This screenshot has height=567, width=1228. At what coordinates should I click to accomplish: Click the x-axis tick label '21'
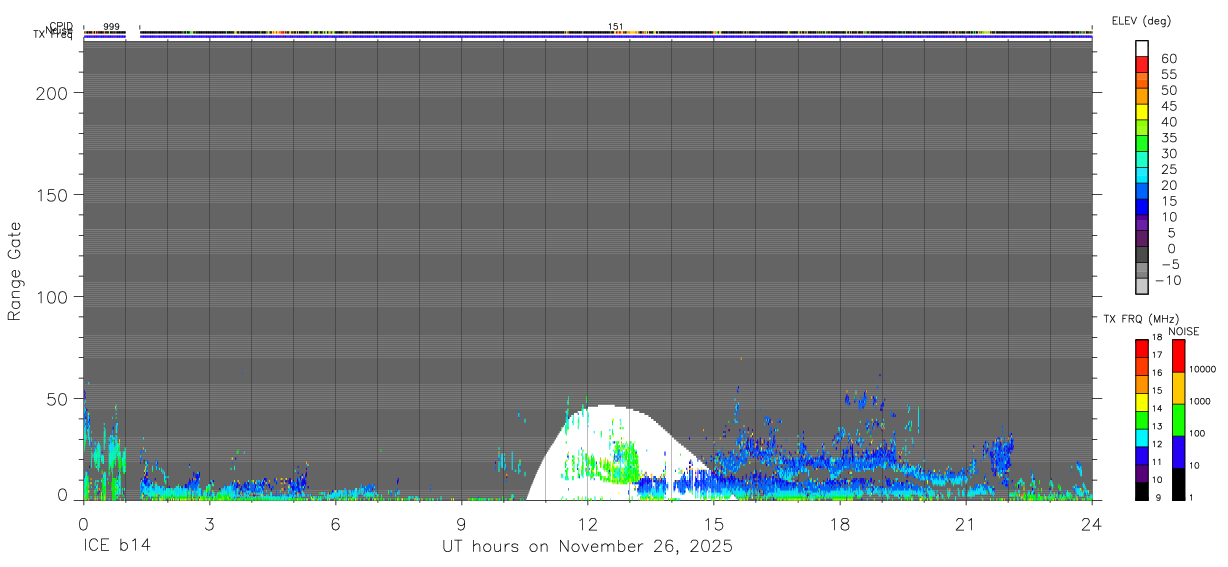[966, 524]
